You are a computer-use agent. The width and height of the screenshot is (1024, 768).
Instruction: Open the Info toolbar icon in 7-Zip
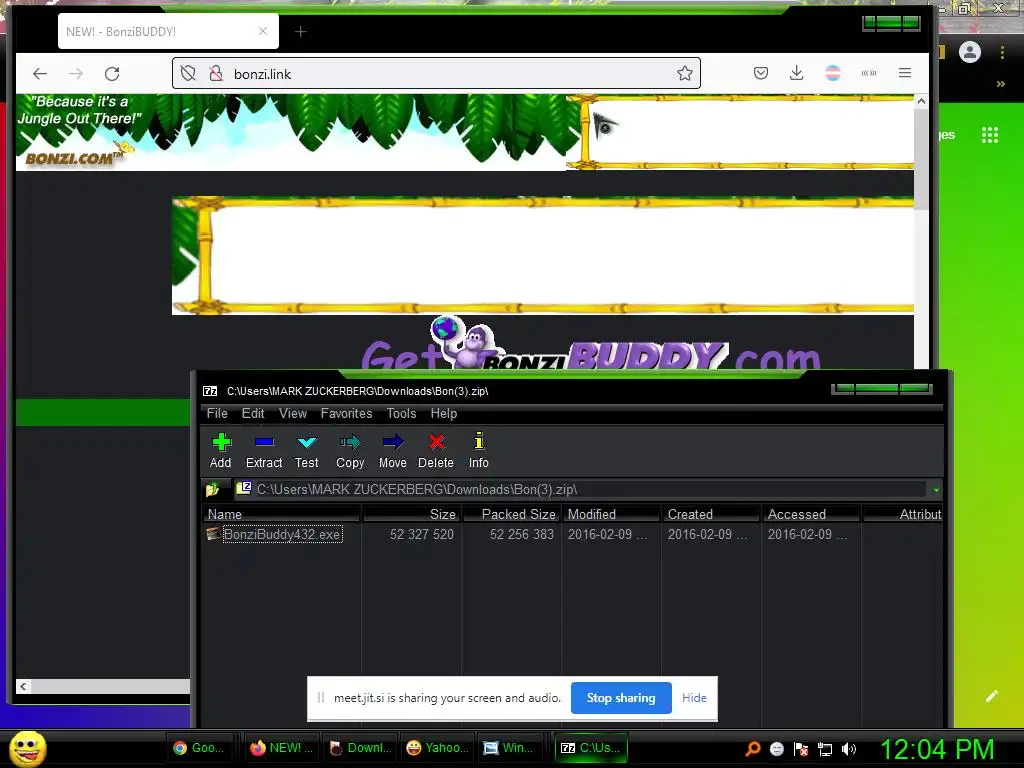click(479, 451)
